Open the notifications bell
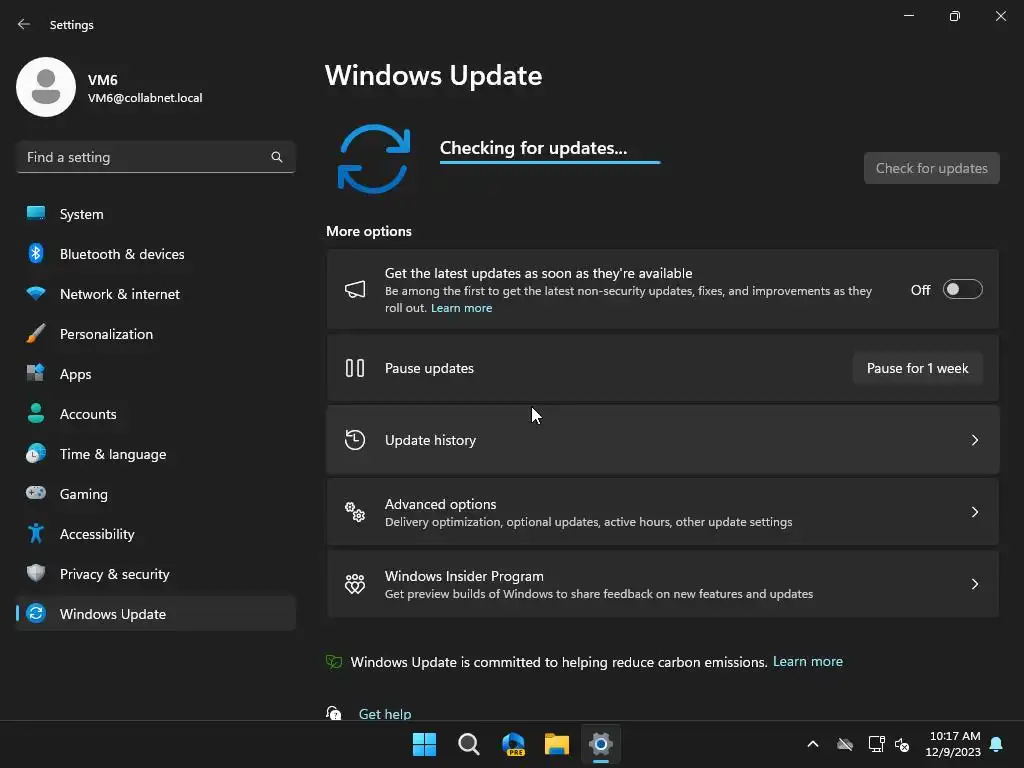The image size is (1024, 768). [997, 744]
